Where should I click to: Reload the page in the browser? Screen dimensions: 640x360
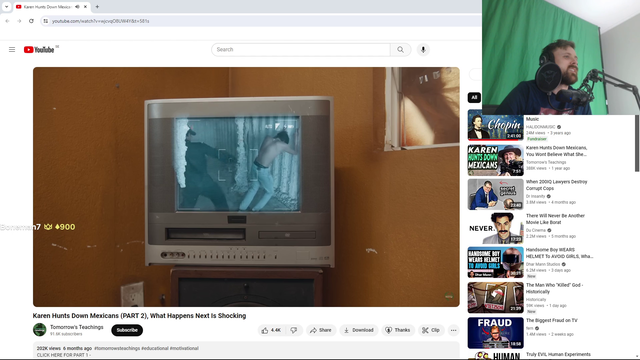[31, 21]
